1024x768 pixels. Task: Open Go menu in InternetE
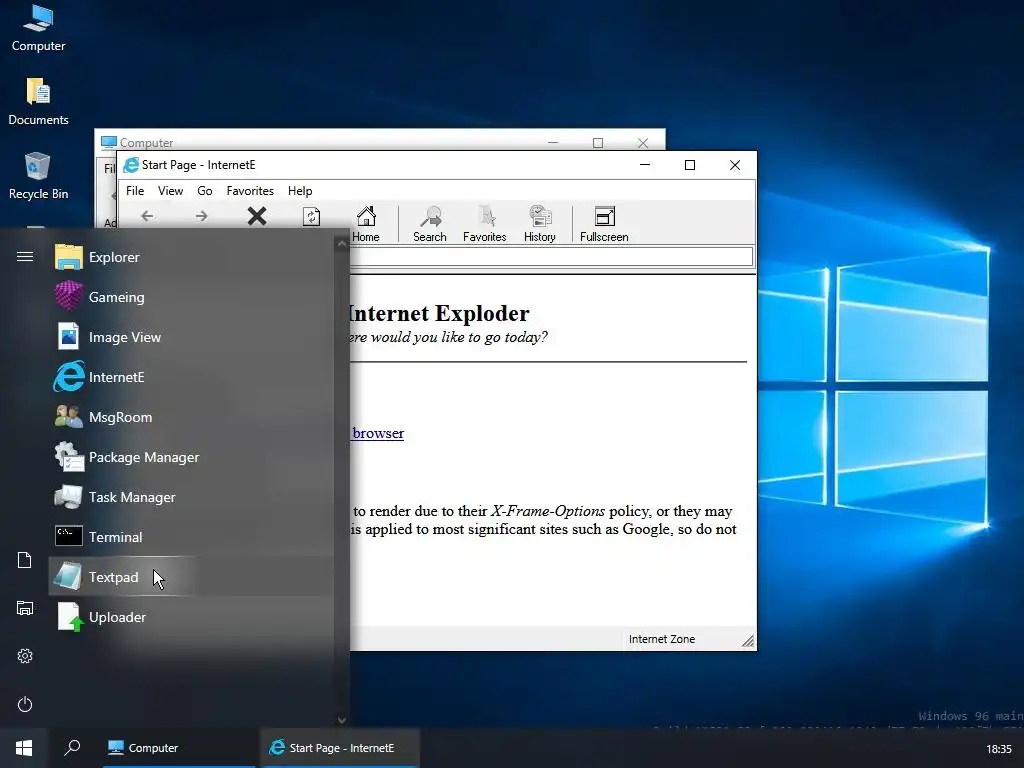205,191
